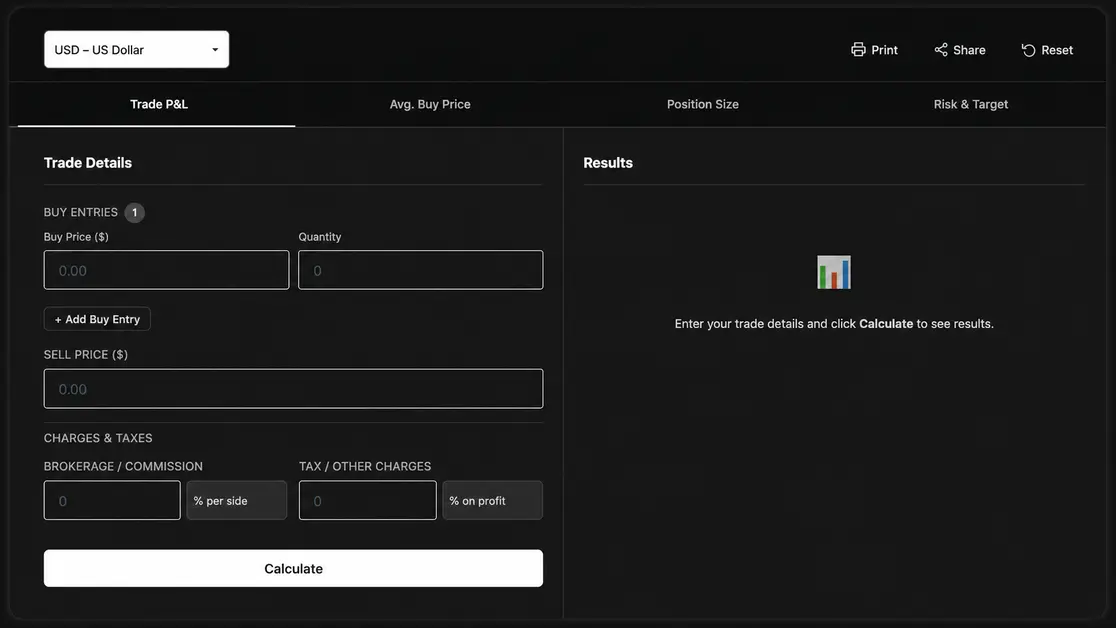
Task: Click the buy entries count badge 1
Action: pos(135,212)
